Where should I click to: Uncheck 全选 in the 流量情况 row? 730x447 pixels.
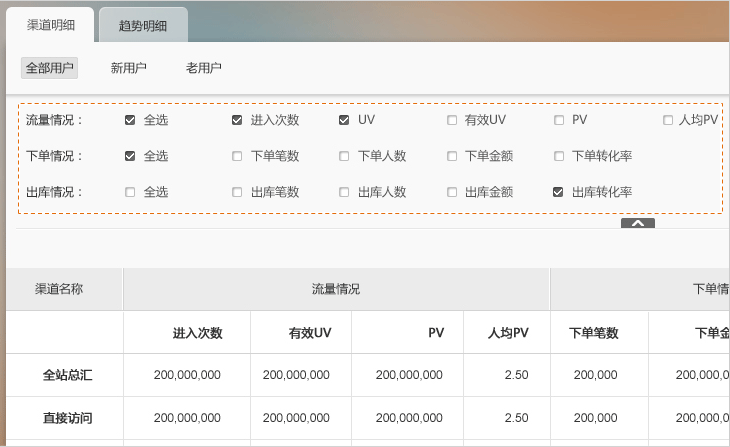[x=130, y=120]
